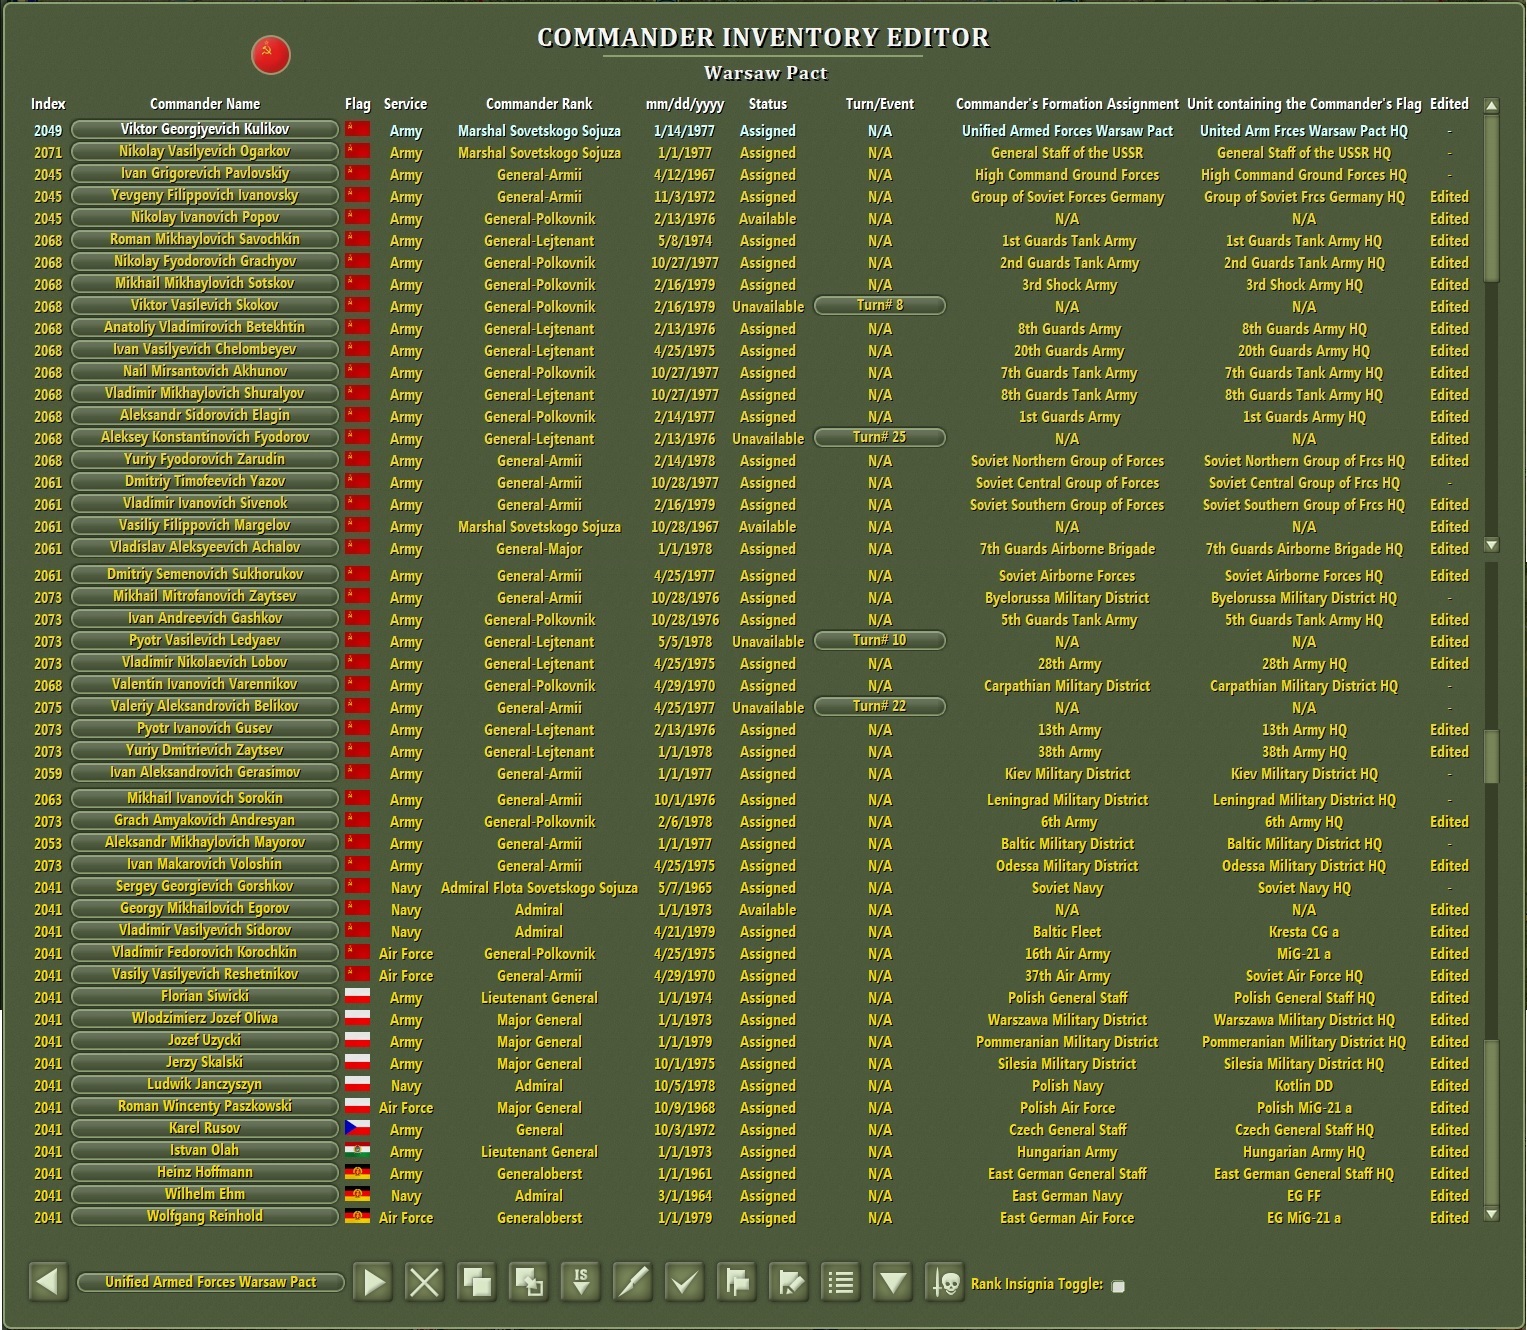
Task: Select commander Dmitriy Timofeevich Yazov
Action: [x=205, y=481]
